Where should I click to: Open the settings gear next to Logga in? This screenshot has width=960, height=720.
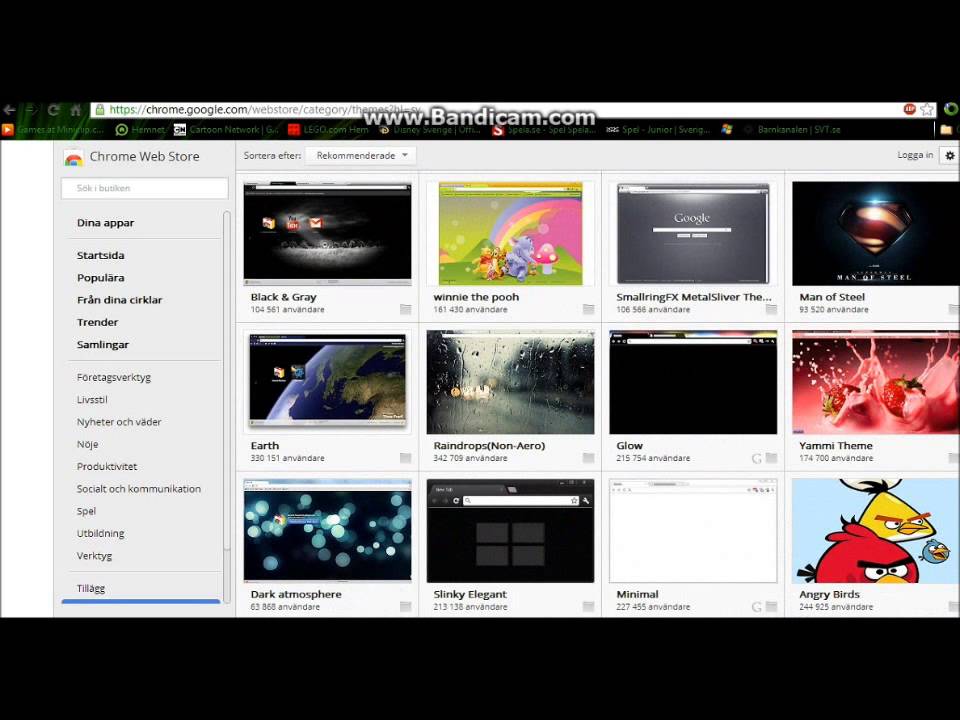coord(950,156)
